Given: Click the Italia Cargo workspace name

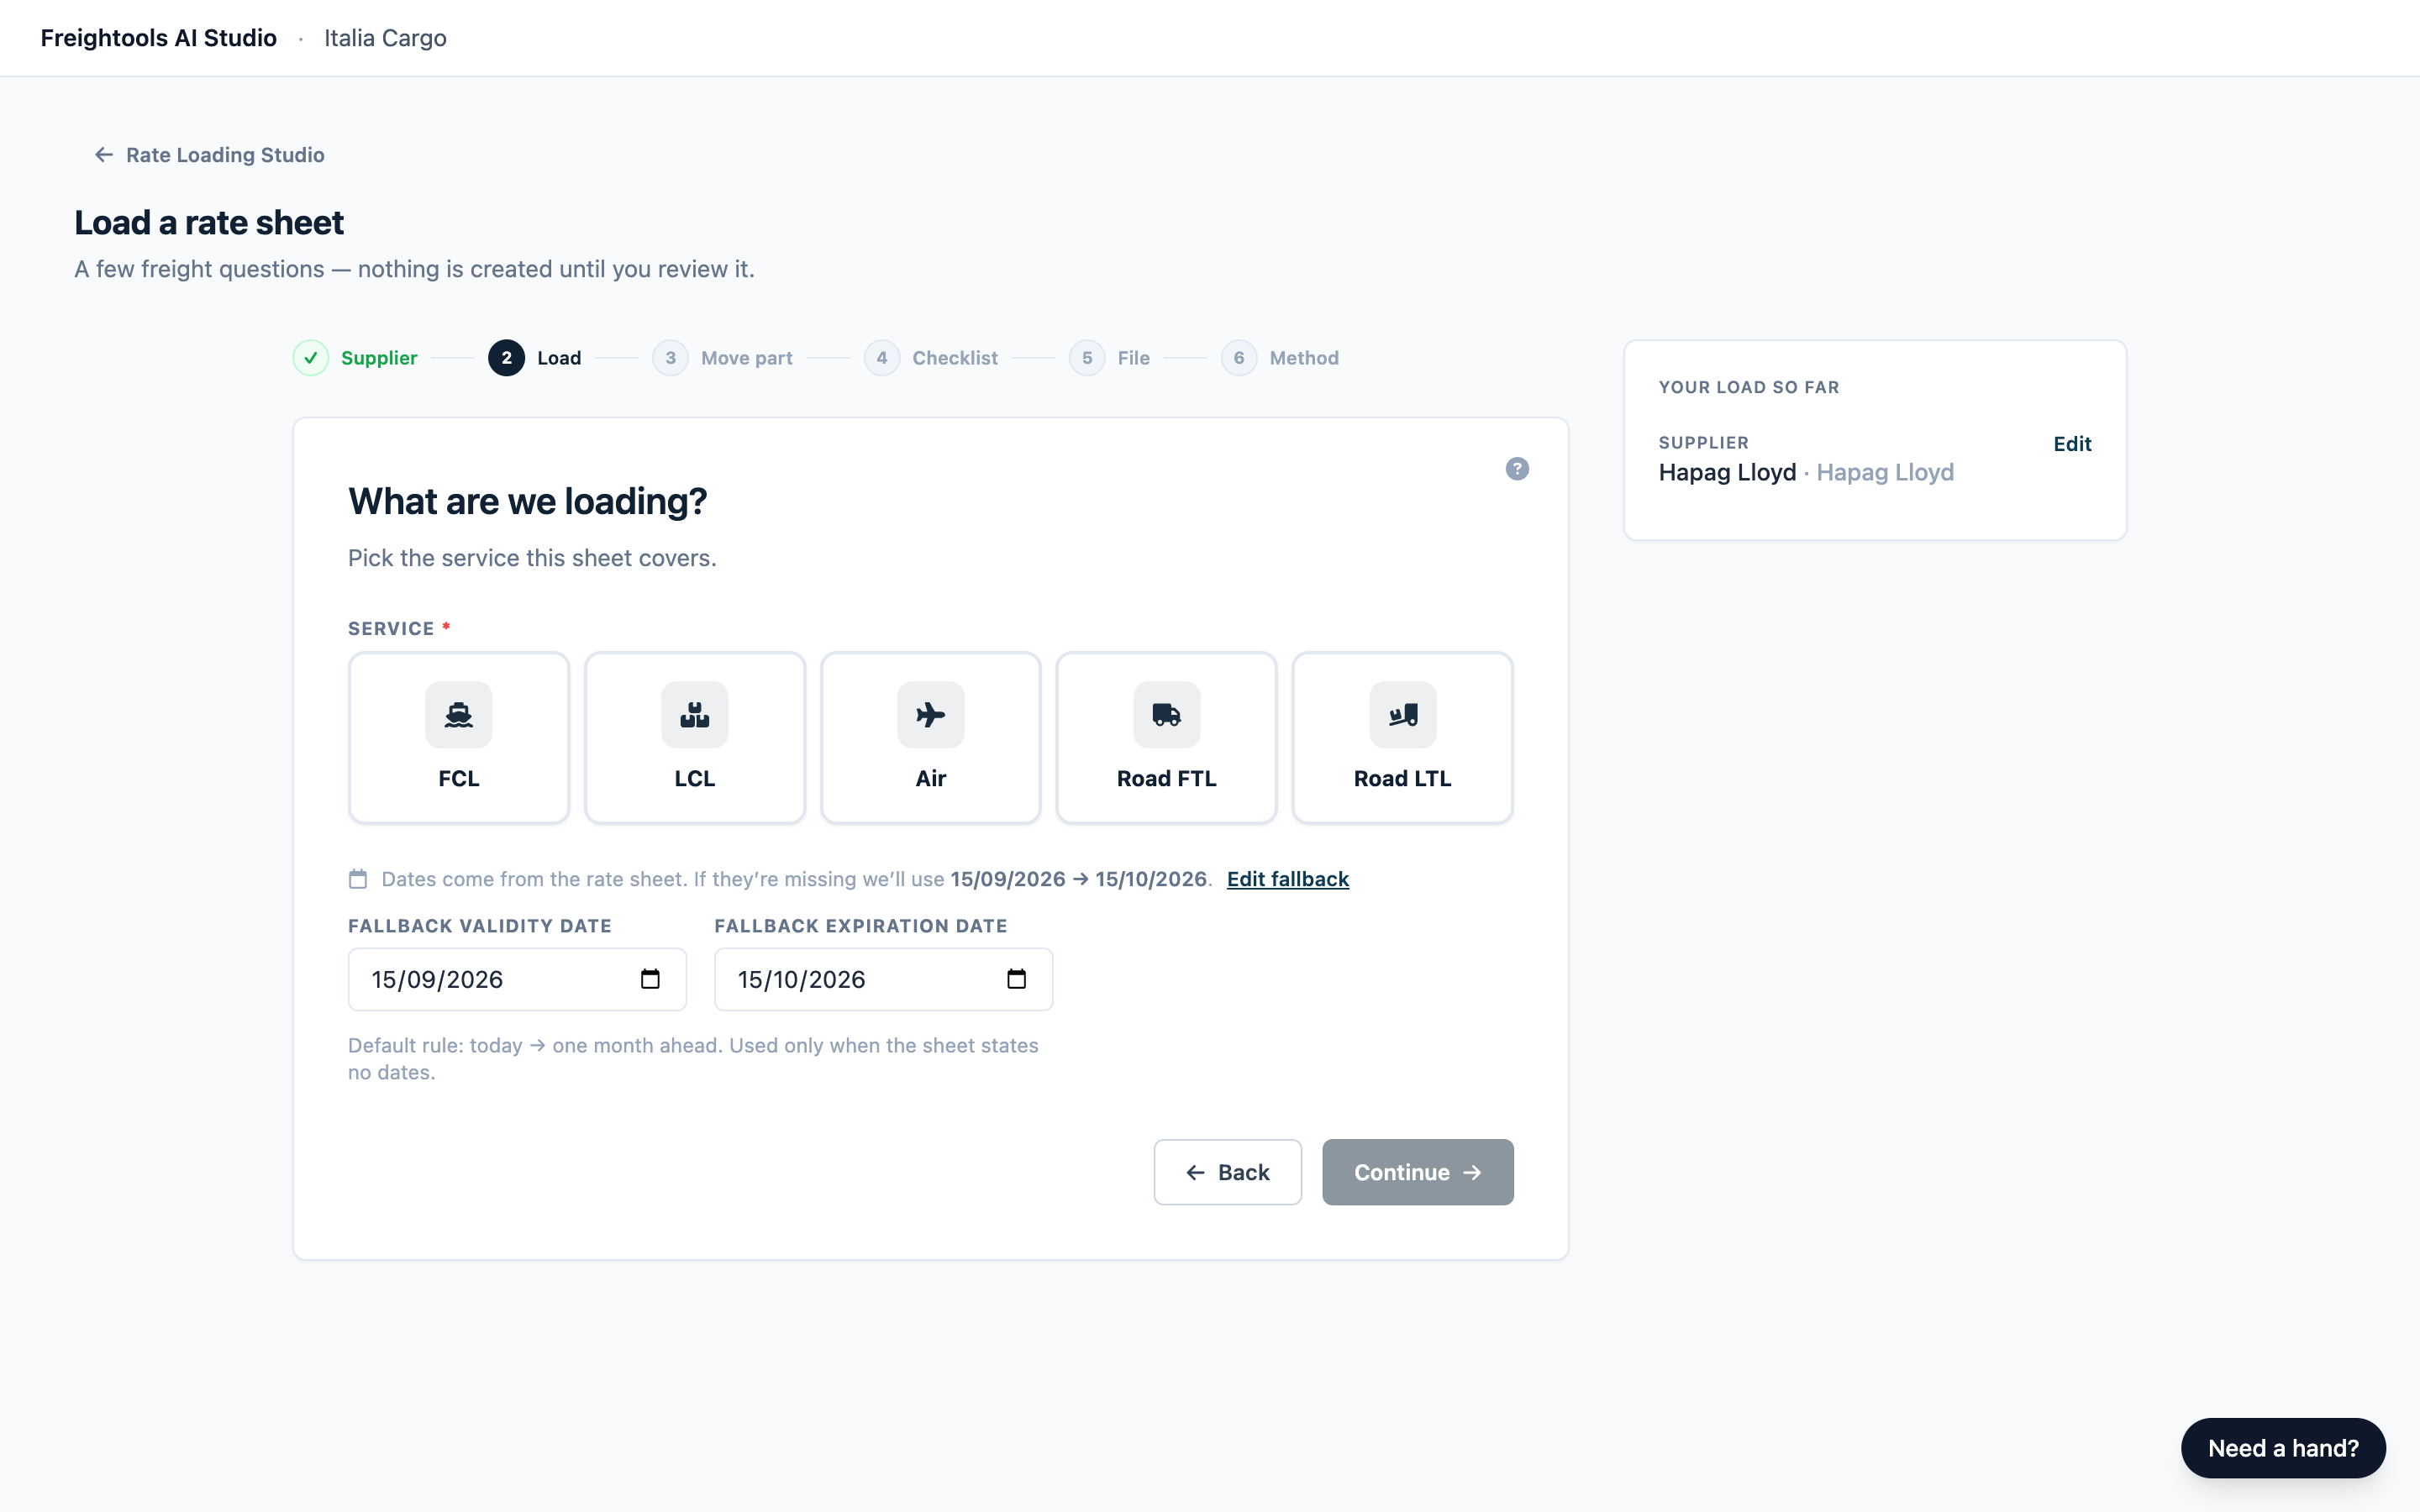Looking at the screenshot, I should (x=385, y=38).
